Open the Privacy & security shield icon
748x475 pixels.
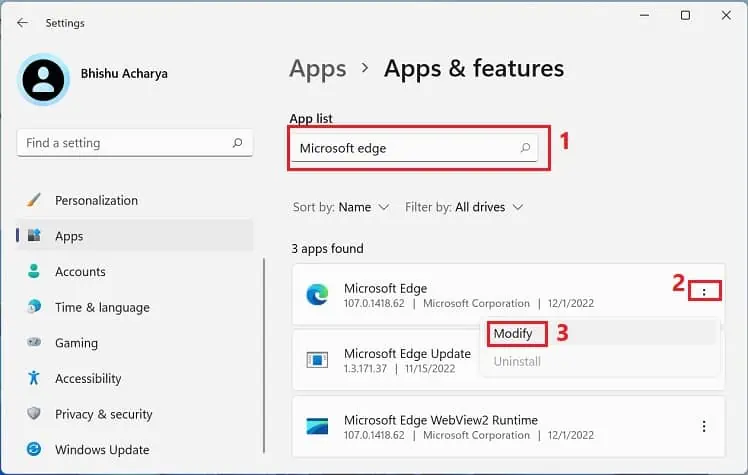click(x=34, y=414)
